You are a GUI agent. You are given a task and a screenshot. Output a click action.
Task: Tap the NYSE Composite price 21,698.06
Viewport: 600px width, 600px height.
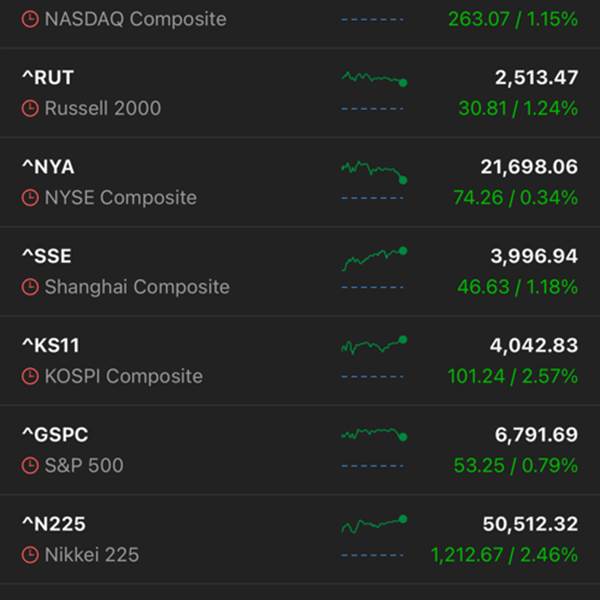[529, 167]
